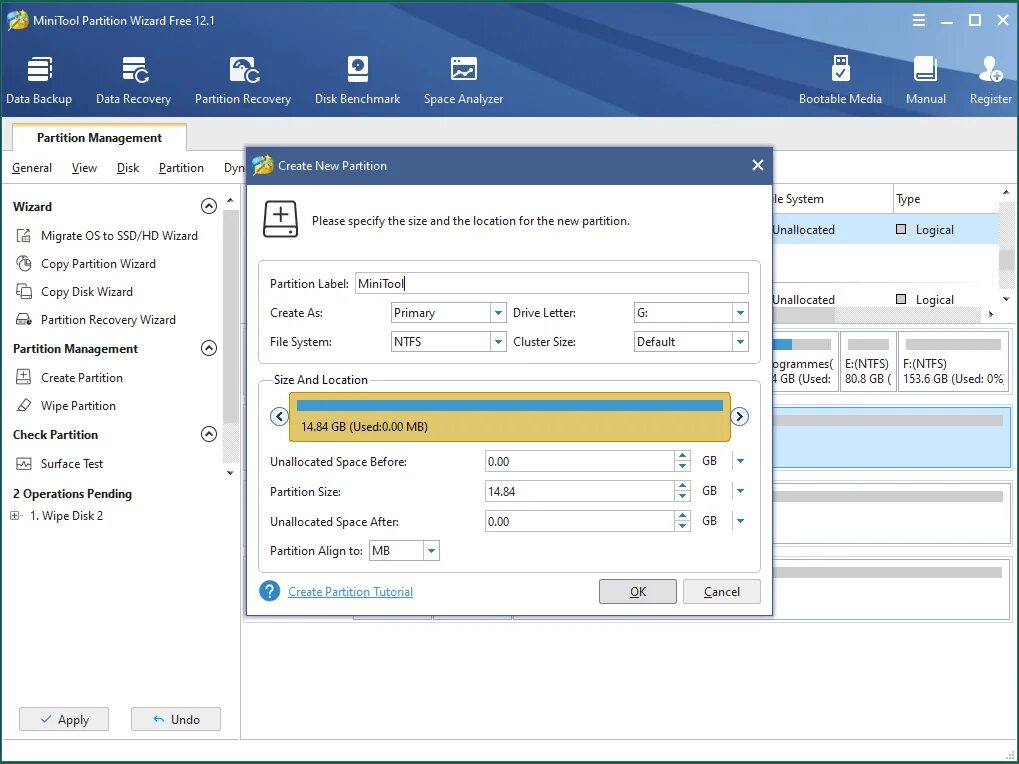Select the E:(NTFS) partition block
This screenshot has width=1019, height=764.
point(868,361)
